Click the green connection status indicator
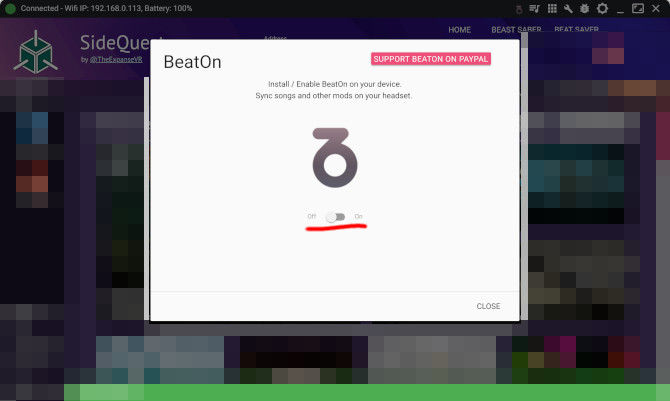The width and height of the screenshot is (670, 401). 10,9
